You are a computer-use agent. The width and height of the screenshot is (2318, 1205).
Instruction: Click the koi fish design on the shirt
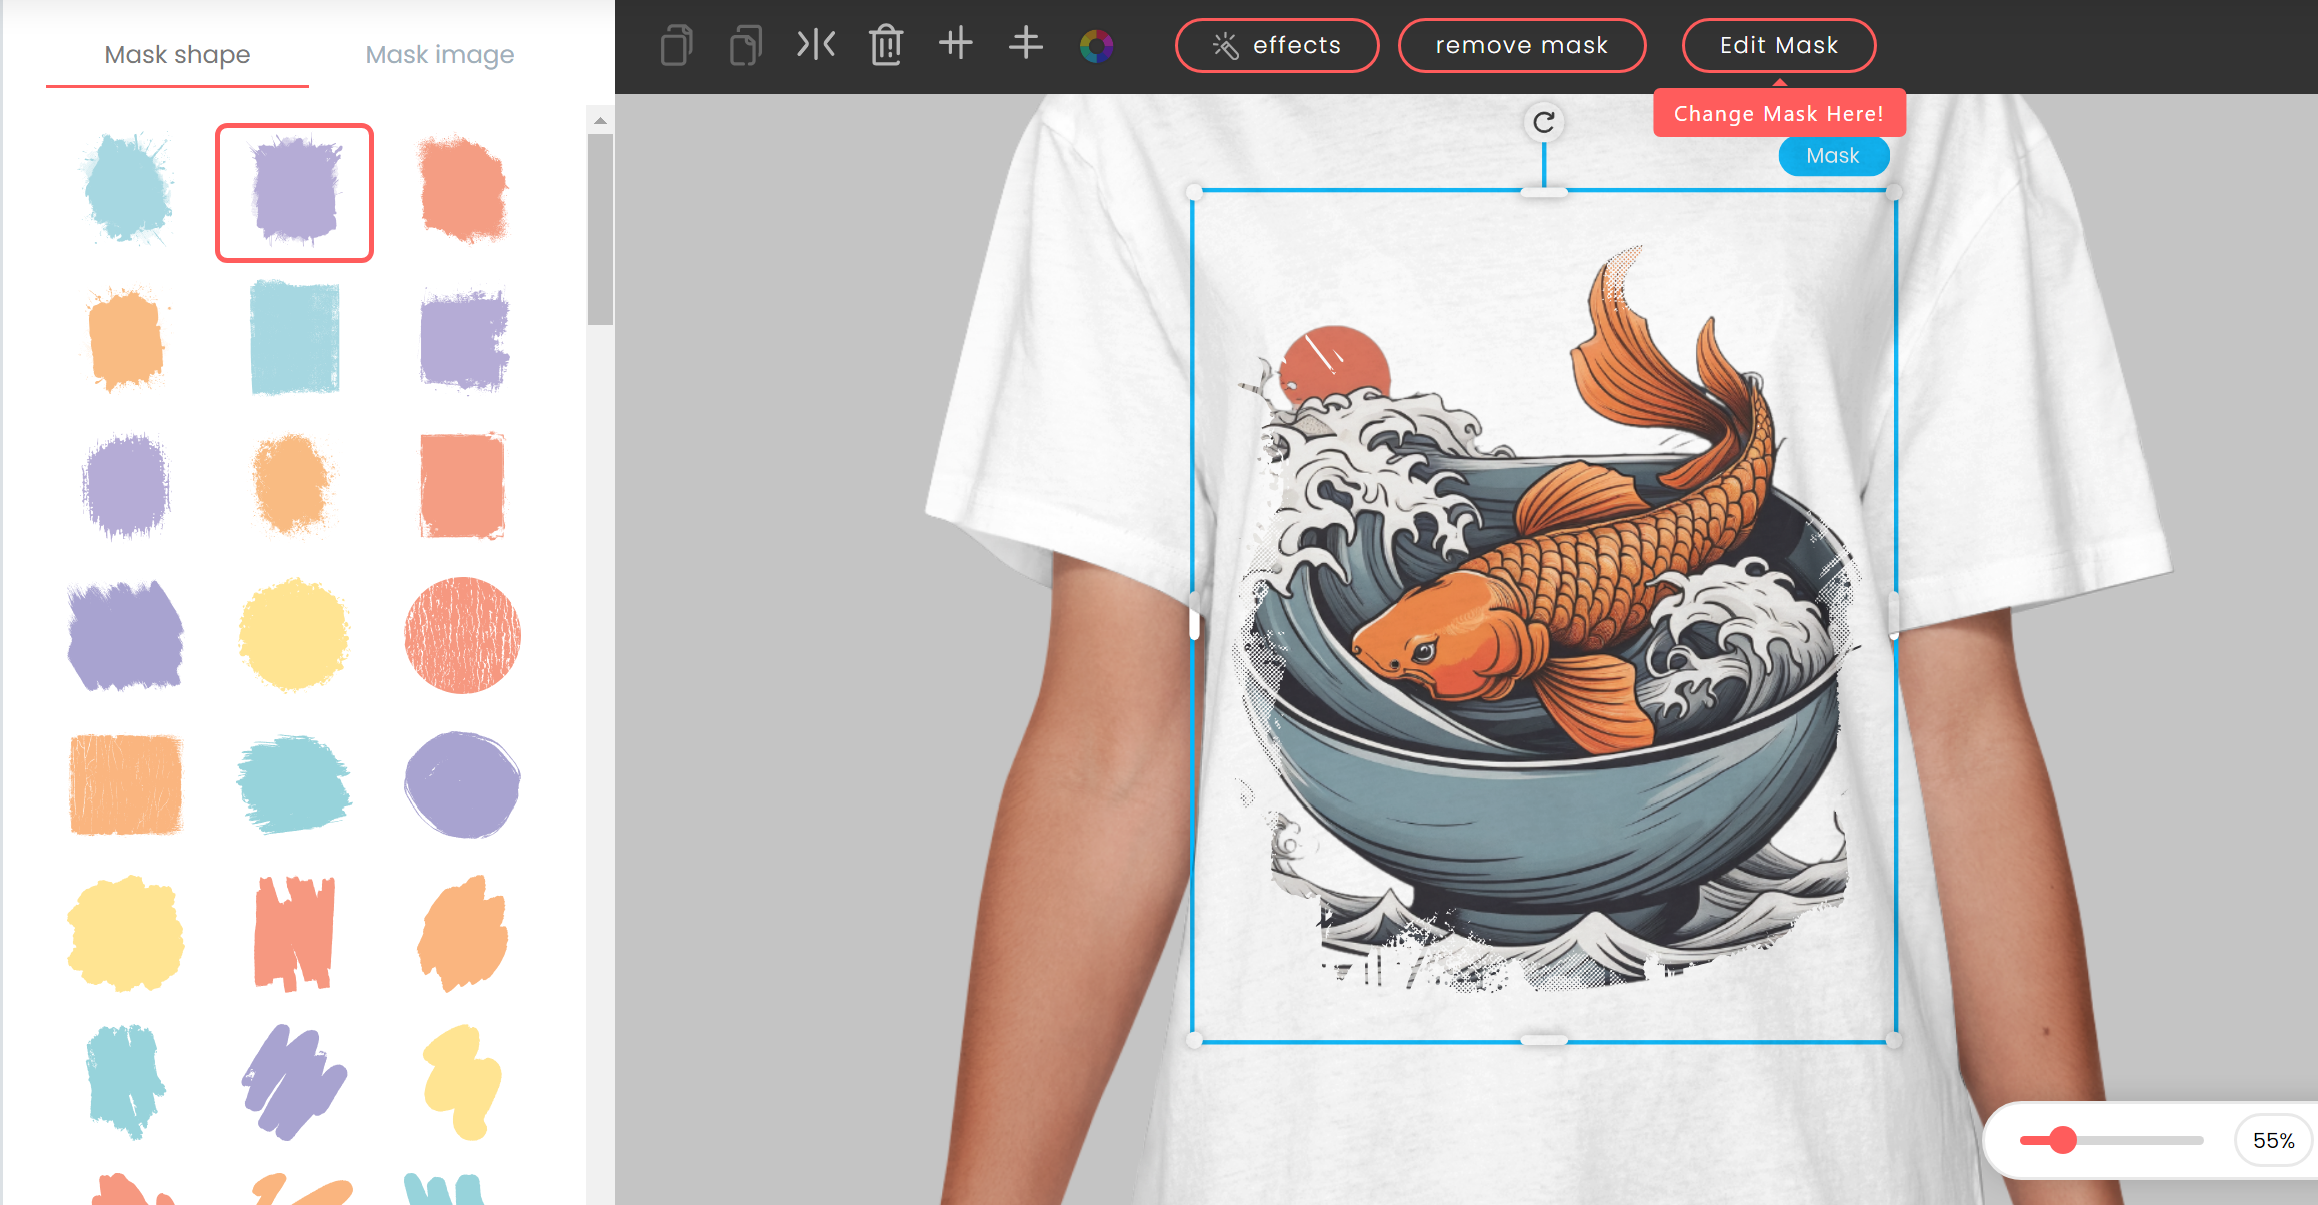click(1545, 620)
